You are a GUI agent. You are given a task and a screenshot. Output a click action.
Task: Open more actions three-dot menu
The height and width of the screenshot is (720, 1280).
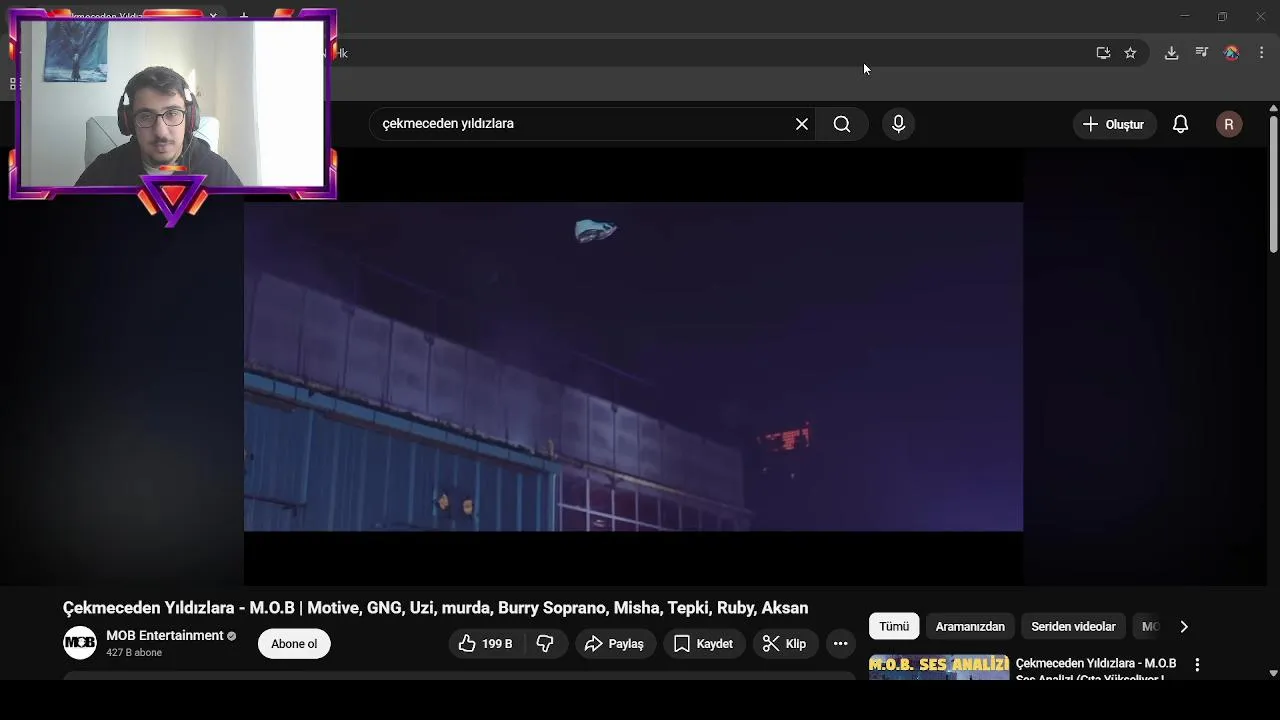tap(841, 644)
